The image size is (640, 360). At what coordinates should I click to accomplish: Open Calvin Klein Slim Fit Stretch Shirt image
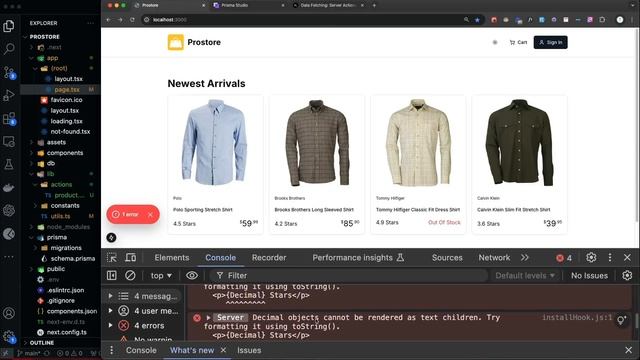(x=519, y=142)
